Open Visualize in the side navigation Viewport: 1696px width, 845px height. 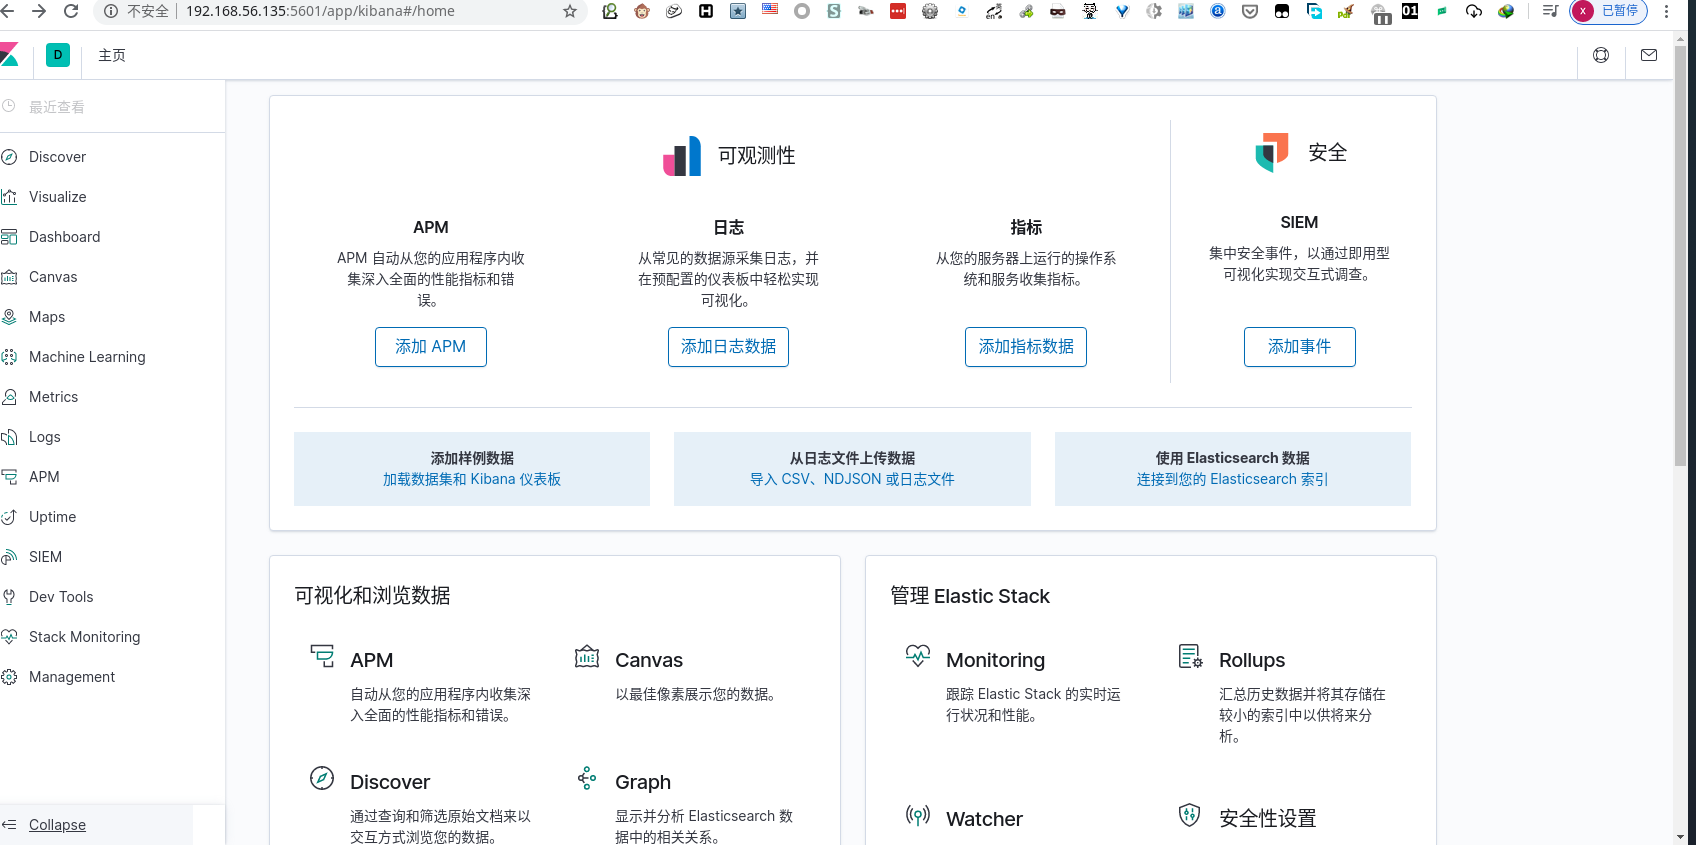[x=57, y=197]
